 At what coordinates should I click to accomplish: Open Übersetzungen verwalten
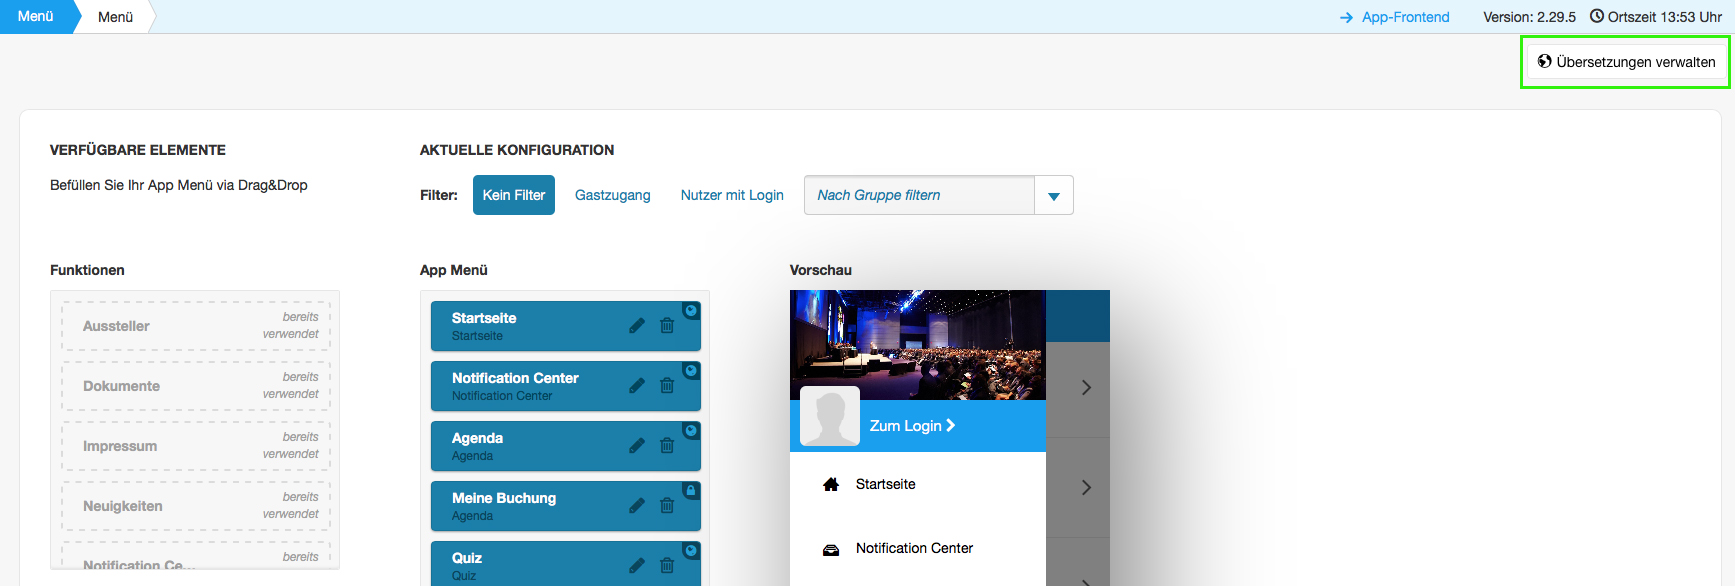[x=1626, y=62]
